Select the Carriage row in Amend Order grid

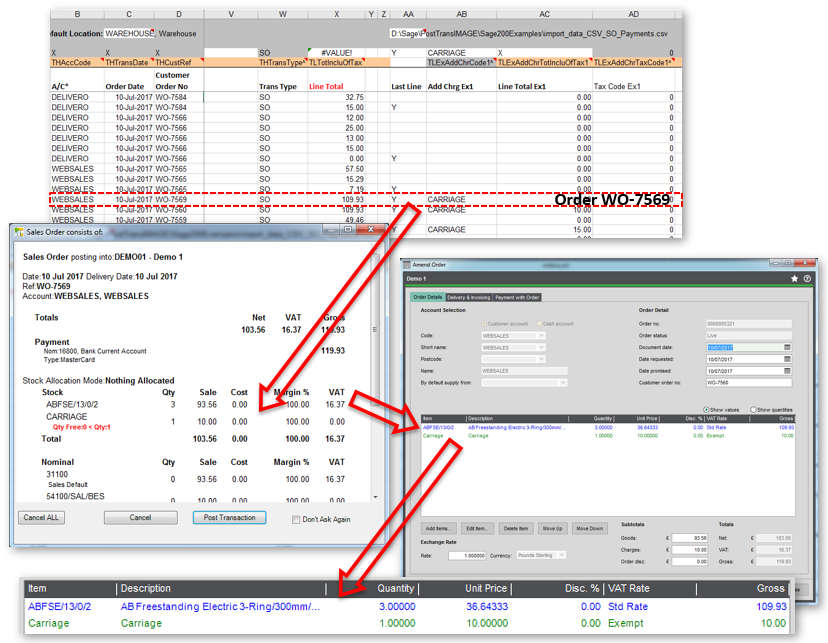pos(608,436)
